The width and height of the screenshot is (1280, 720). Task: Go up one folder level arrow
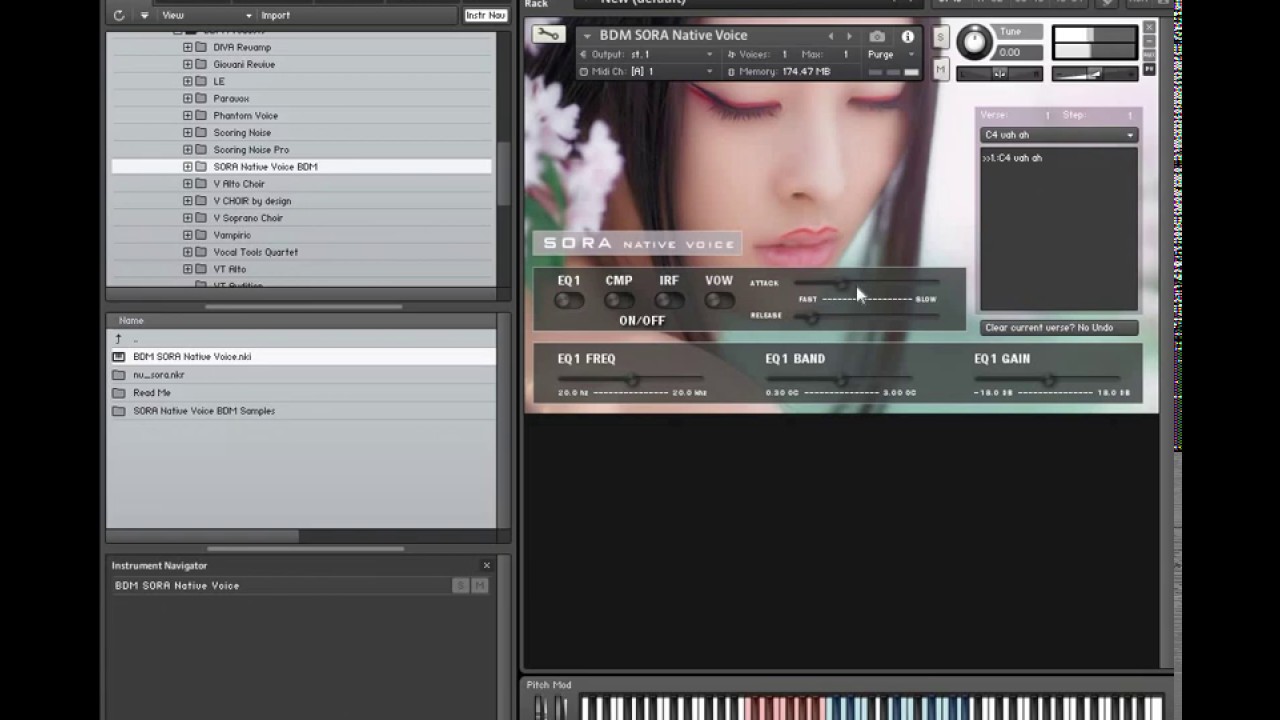[x=118, y=339]
